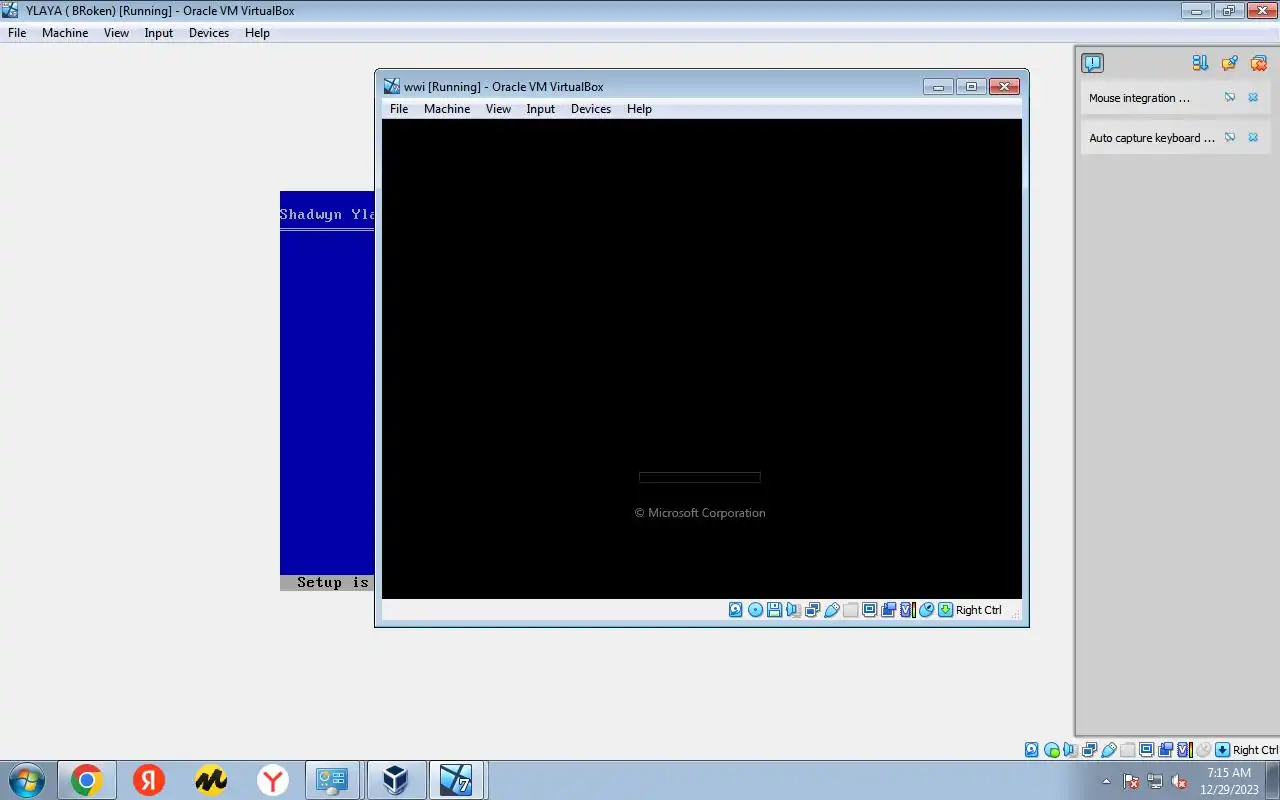Click network indicator in wwi status bar
Screen dimensions: 1280x800
click(812, 610)
